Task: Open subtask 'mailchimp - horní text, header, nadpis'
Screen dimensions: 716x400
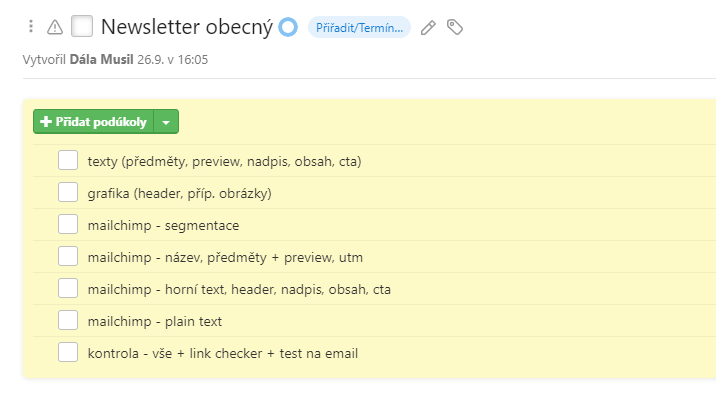Action: tap(239, 289)
